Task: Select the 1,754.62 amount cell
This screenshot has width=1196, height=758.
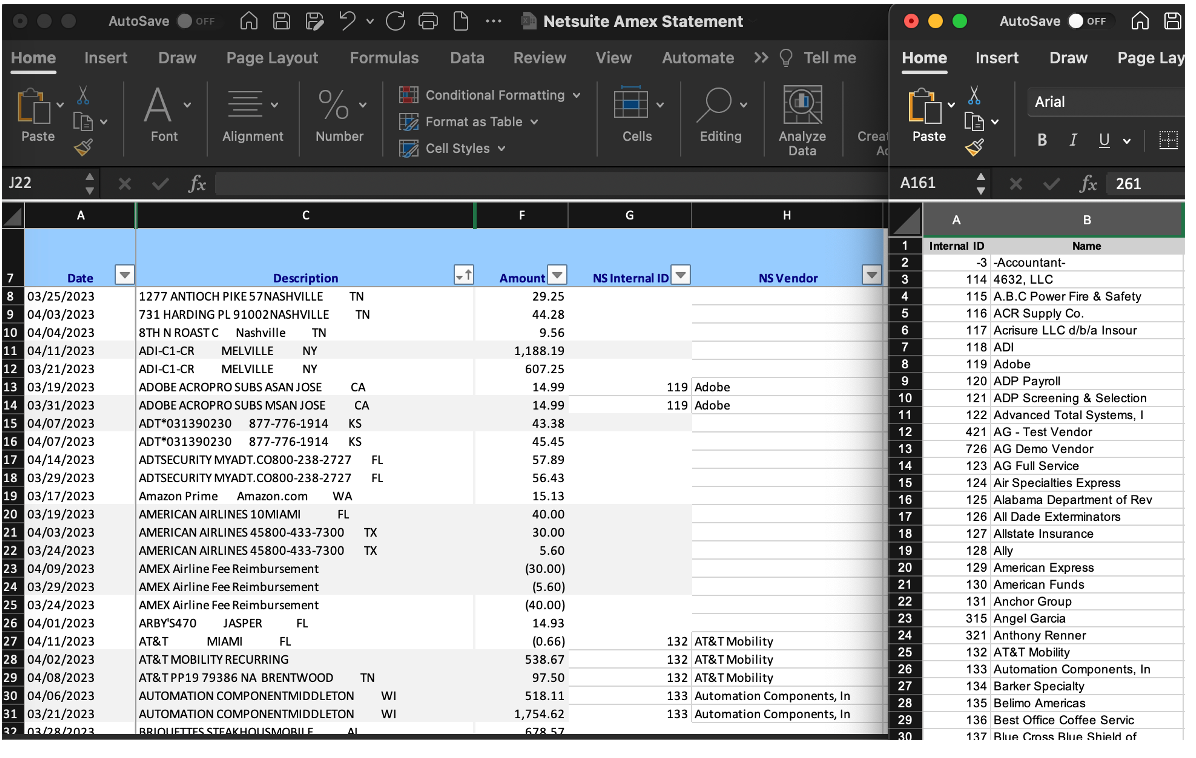Action: (522, 715)
